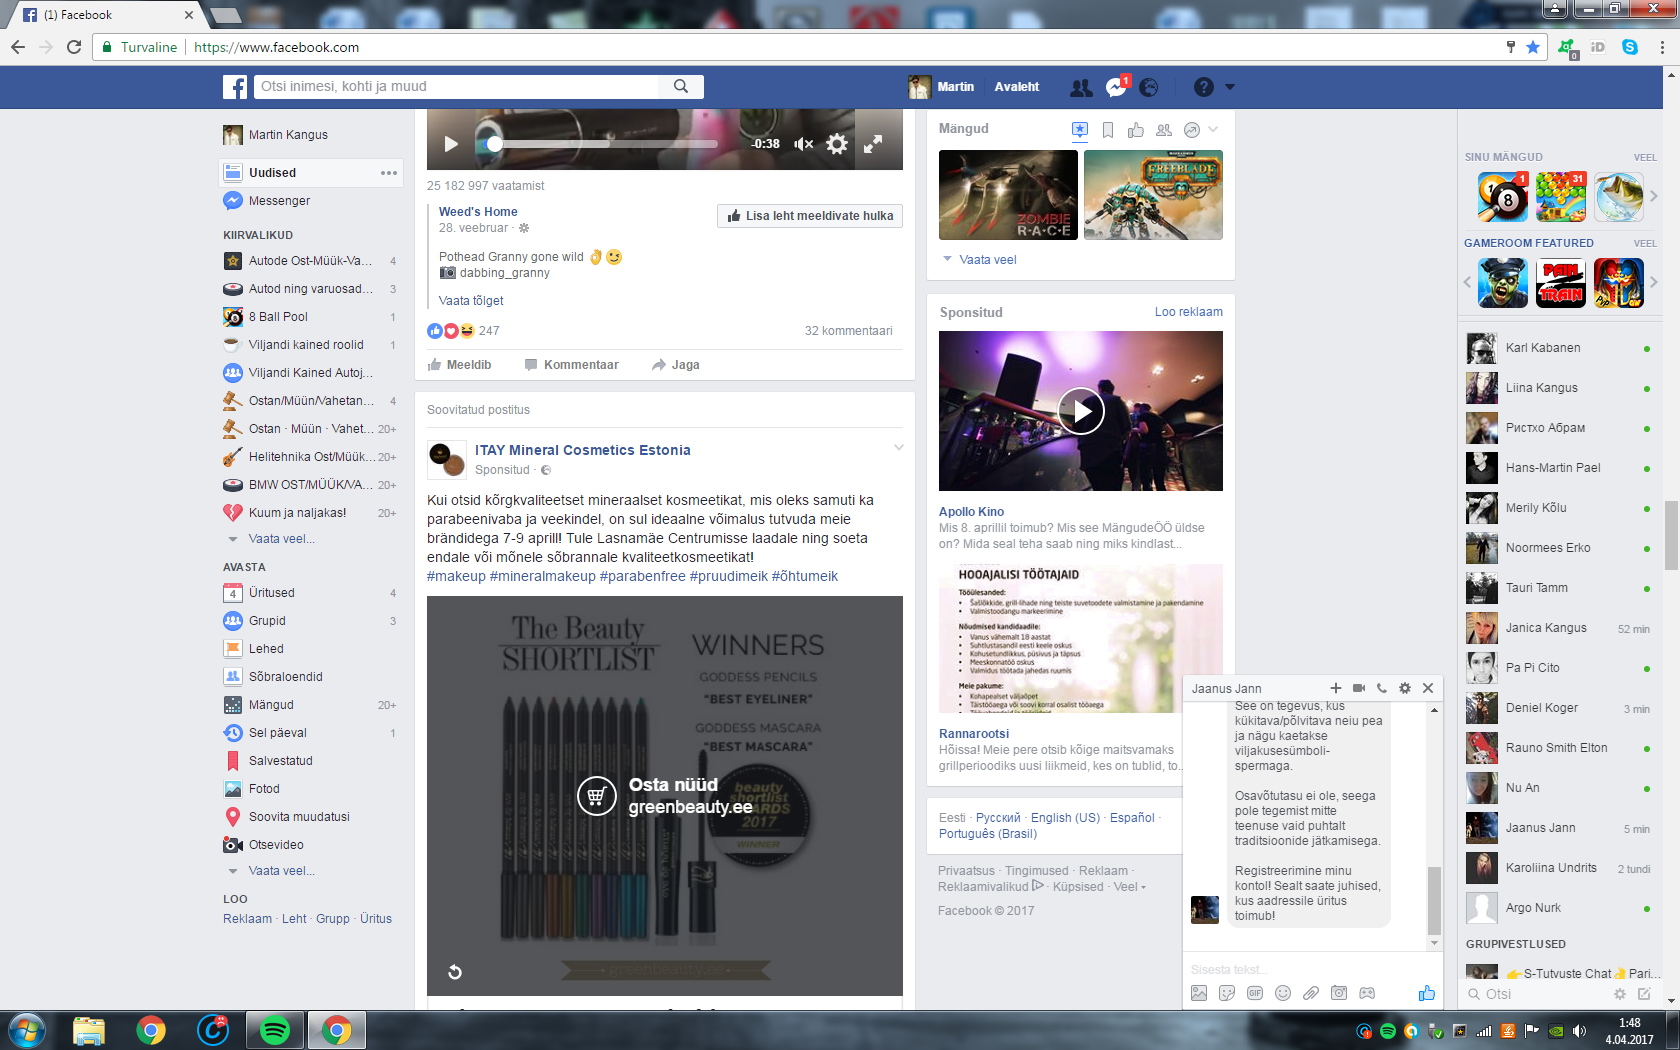The height and width of the screenshot is (1050, 1680).
Task: Select the bookmark tab in Mängud panel
Action: (1108, 130)
